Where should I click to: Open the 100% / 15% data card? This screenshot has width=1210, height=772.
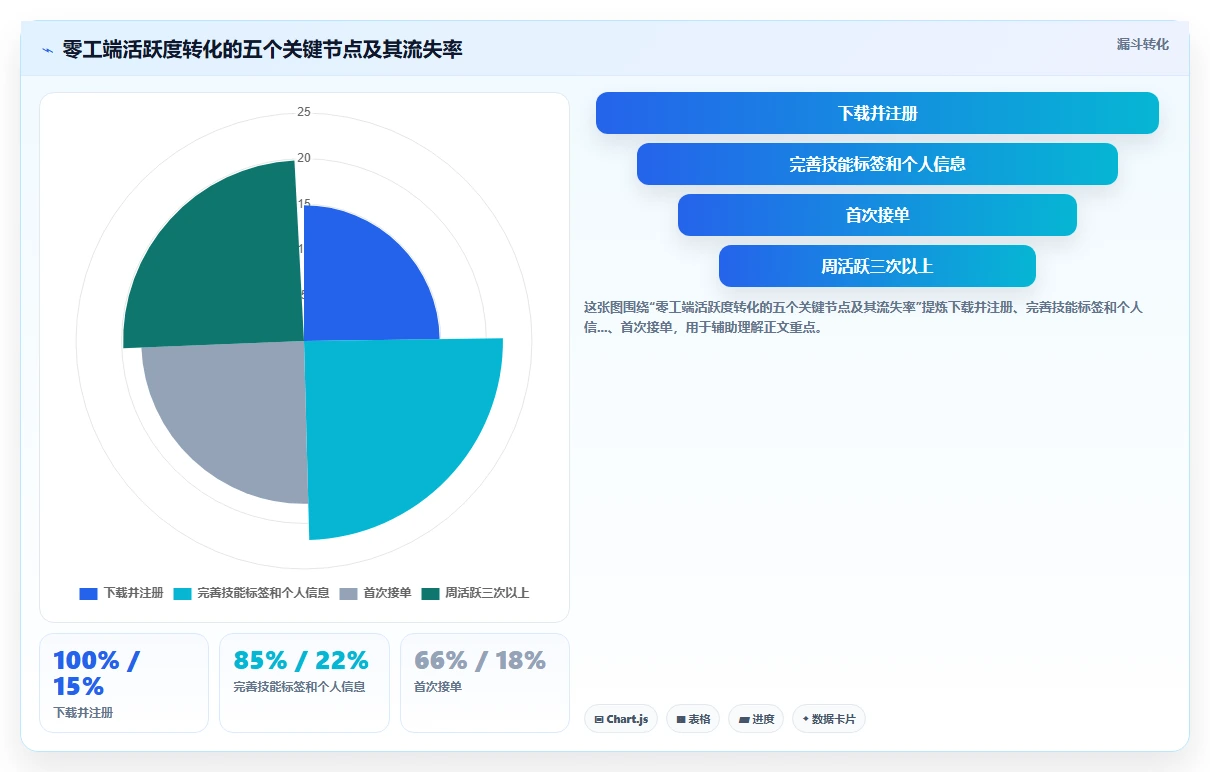point(124,683)
